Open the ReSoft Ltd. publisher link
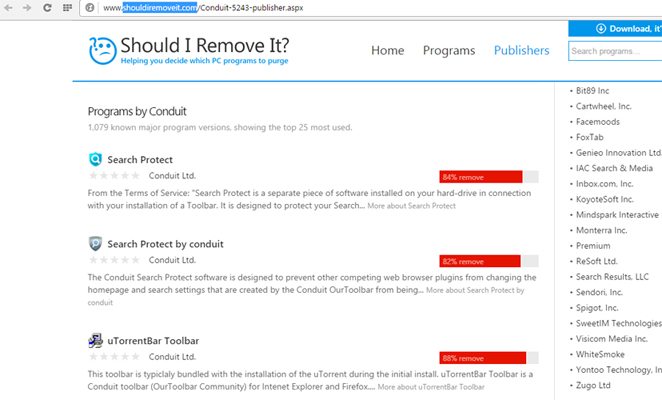The height and width of the screenshot is (400, 662). tap(597, 261)
